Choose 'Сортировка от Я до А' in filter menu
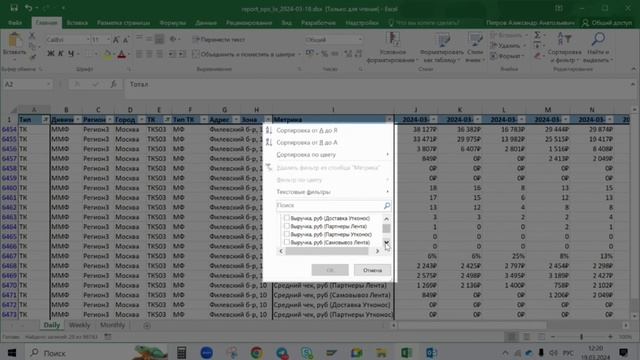The image size is (640, 360). 307,142
